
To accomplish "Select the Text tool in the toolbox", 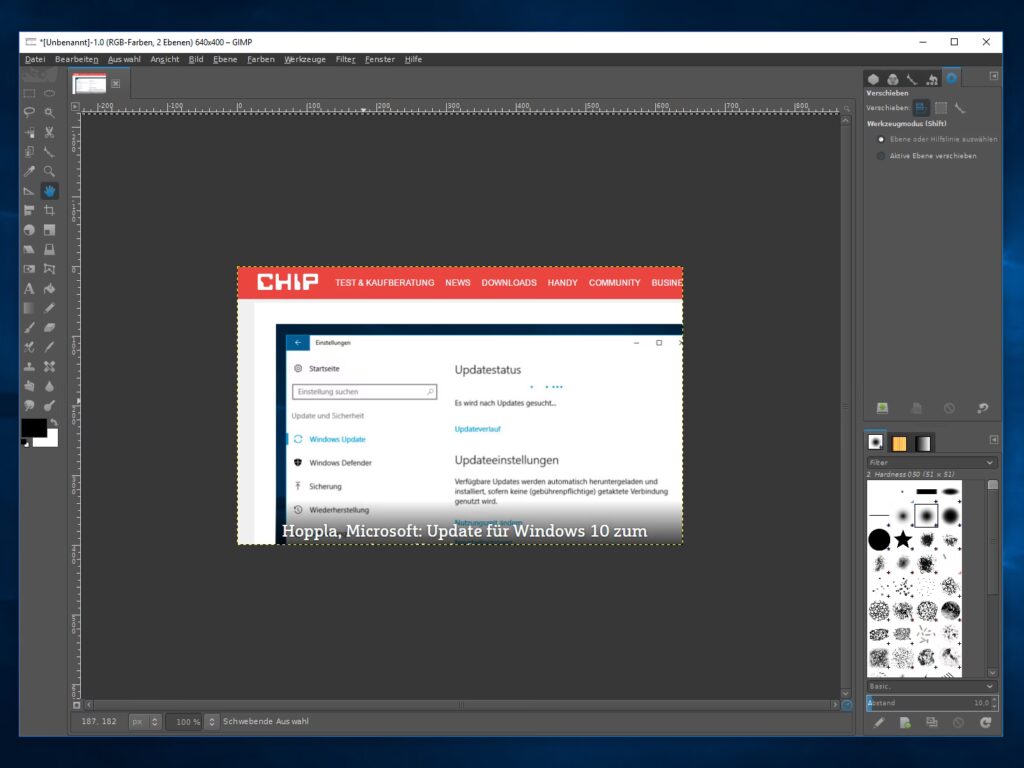I will pos(29,289).
